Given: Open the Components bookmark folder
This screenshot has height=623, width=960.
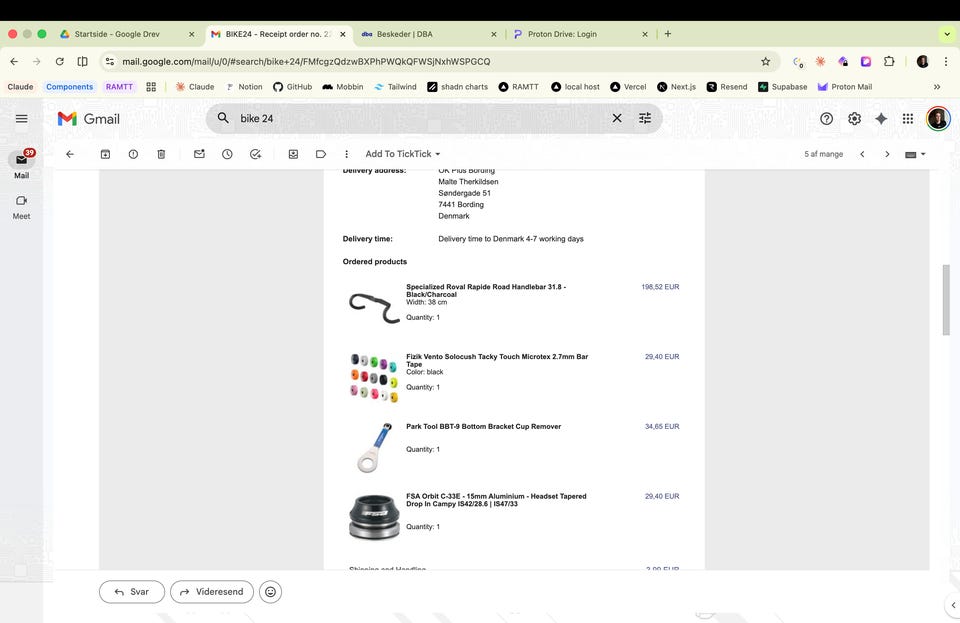Looking at the screenshot, I should coord(70,87).
